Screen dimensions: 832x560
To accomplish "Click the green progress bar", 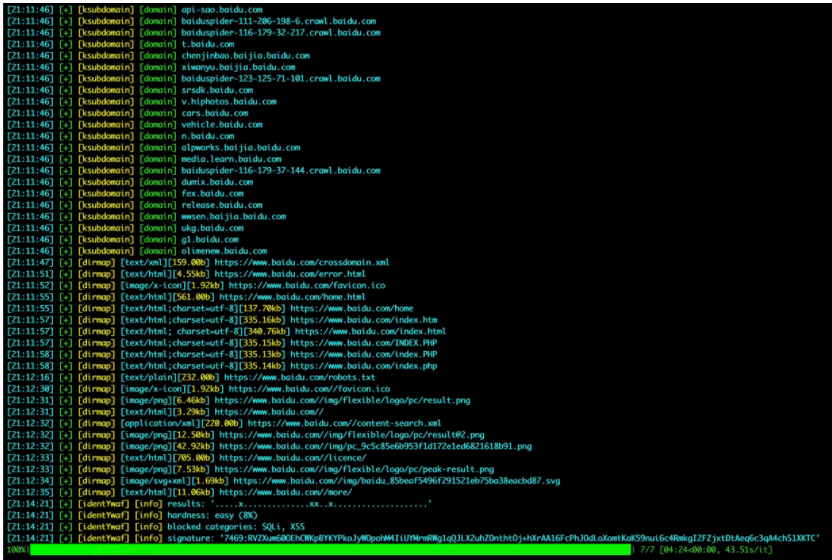I will (331, 550).
